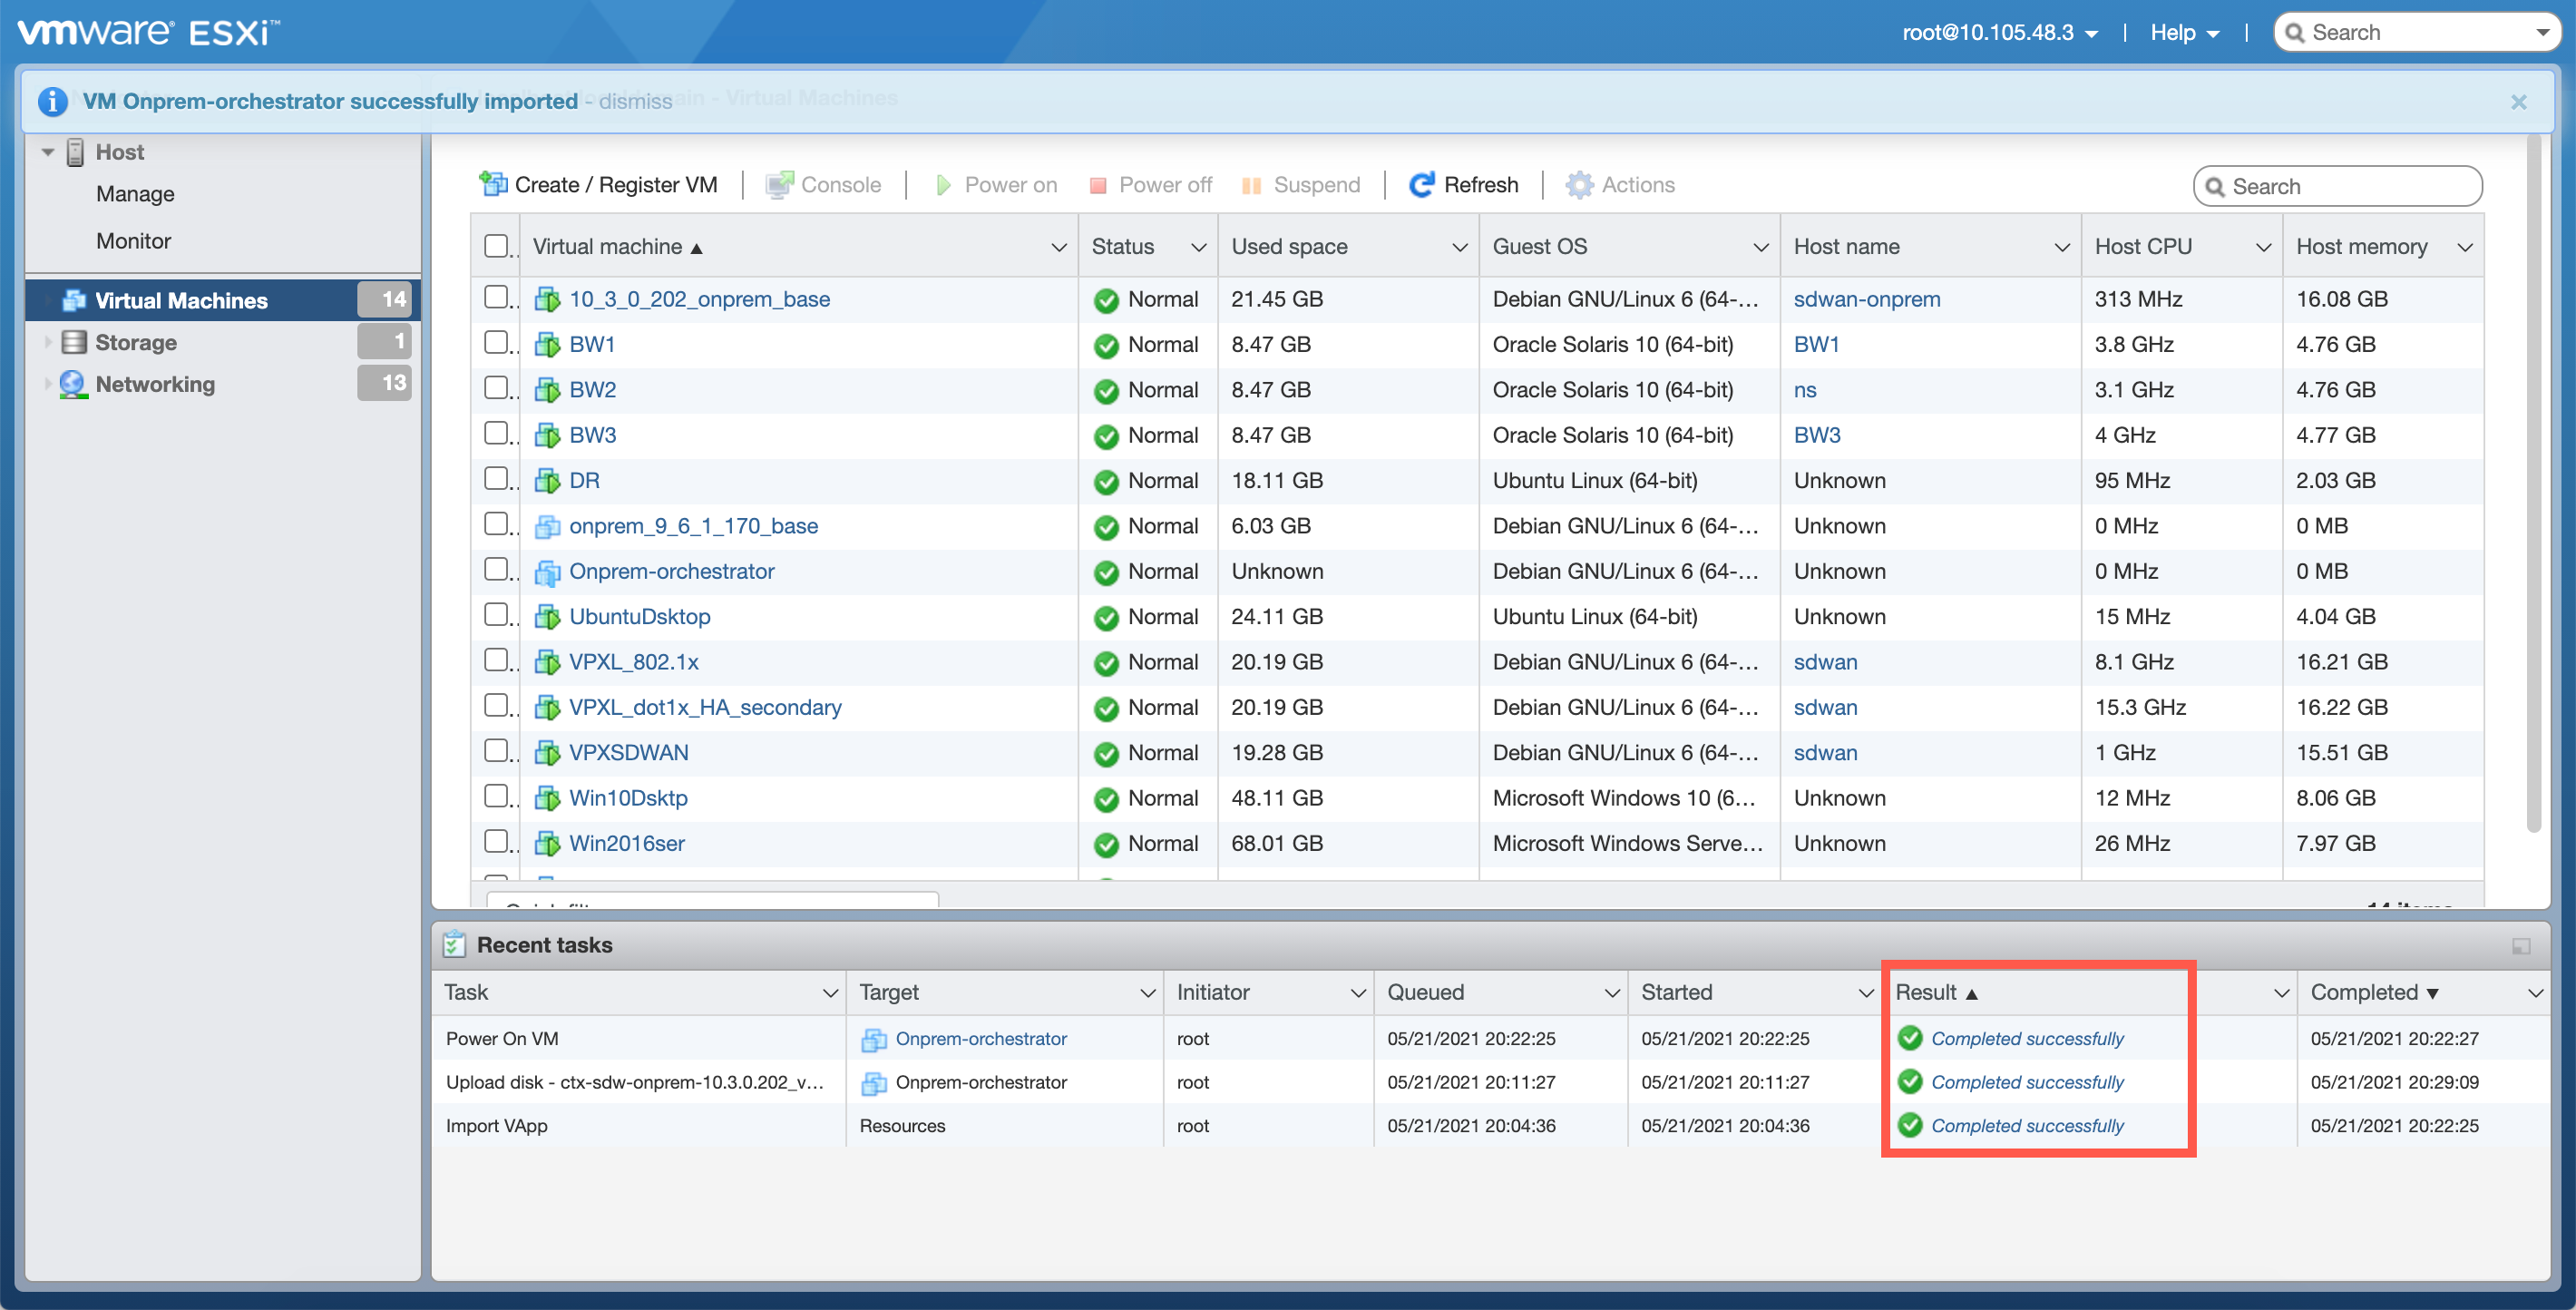The height and width of the screenshot is (1310, 2576).
Task: Click the info icon in the notification banner
Action: [52, 101]
